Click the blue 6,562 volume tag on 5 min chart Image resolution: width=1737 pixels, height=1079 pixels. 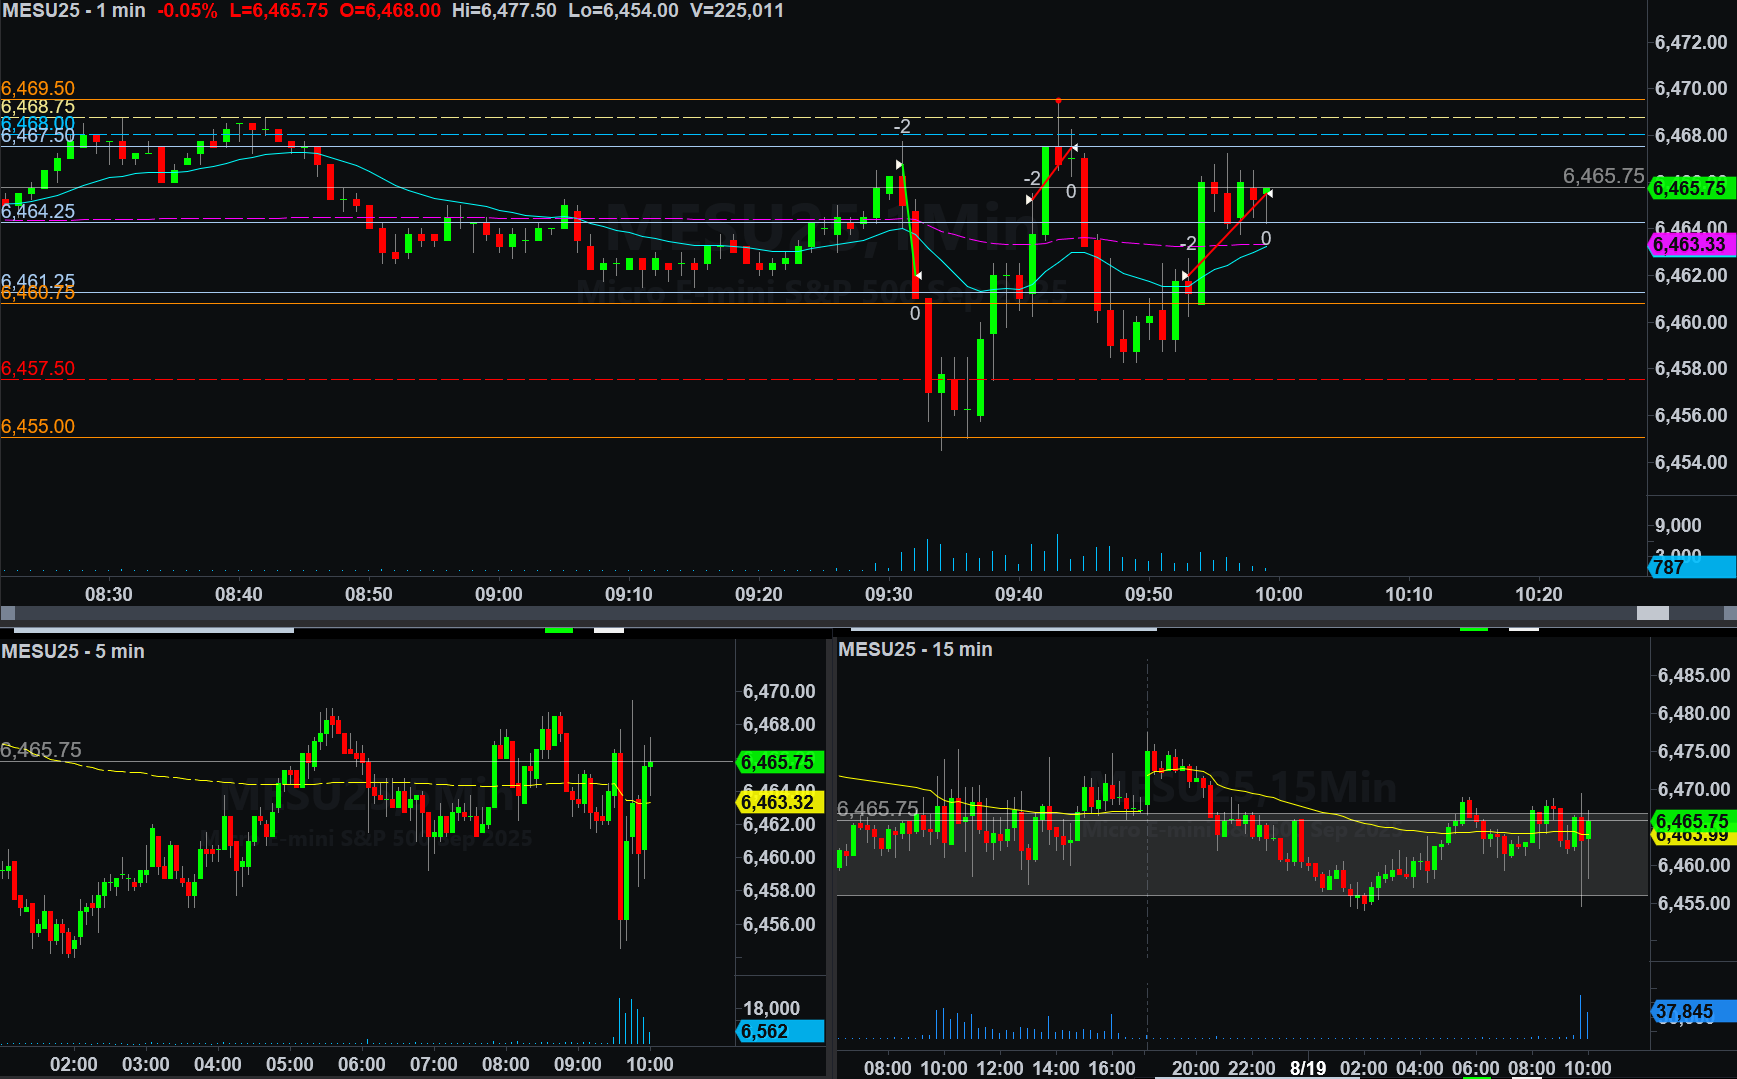778,1031
